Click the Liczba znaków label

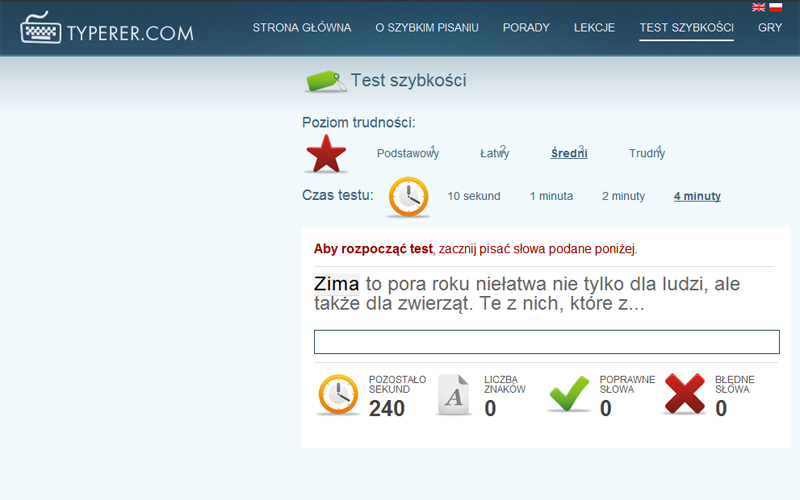(x=504, y=384)
